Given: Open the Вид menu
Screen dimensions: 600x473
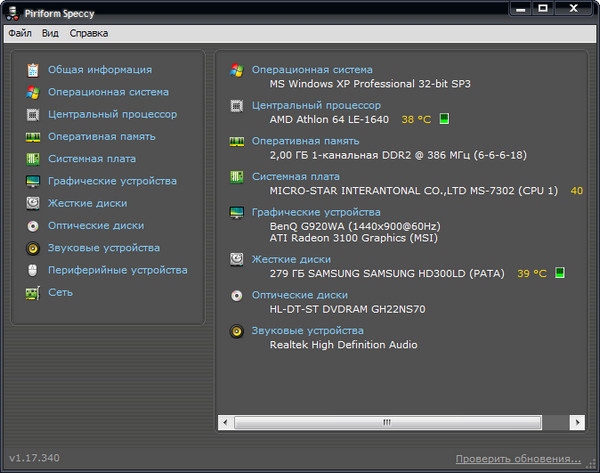Looking at the screenshot, I should pos(50,33).
